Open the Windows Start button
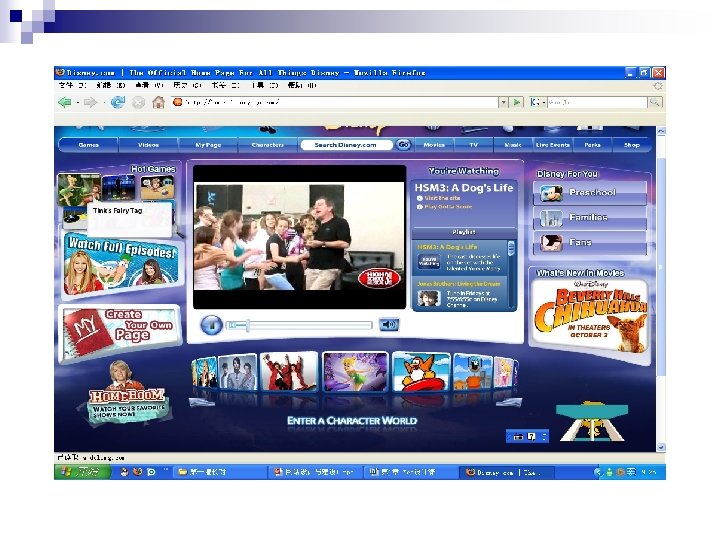This screenshot has height=540, width=720. tap(82, 472)
